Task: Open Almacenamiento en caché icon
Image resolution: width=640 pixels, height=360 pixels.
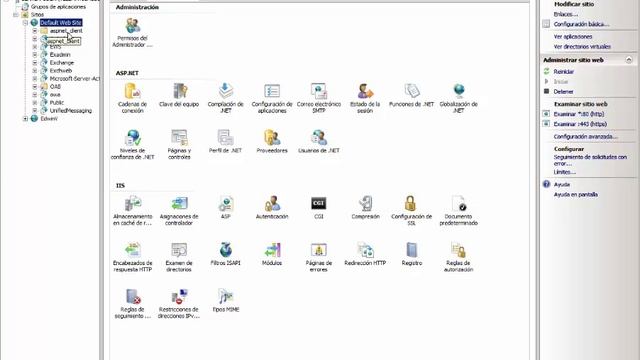Action: pos(132,203)
